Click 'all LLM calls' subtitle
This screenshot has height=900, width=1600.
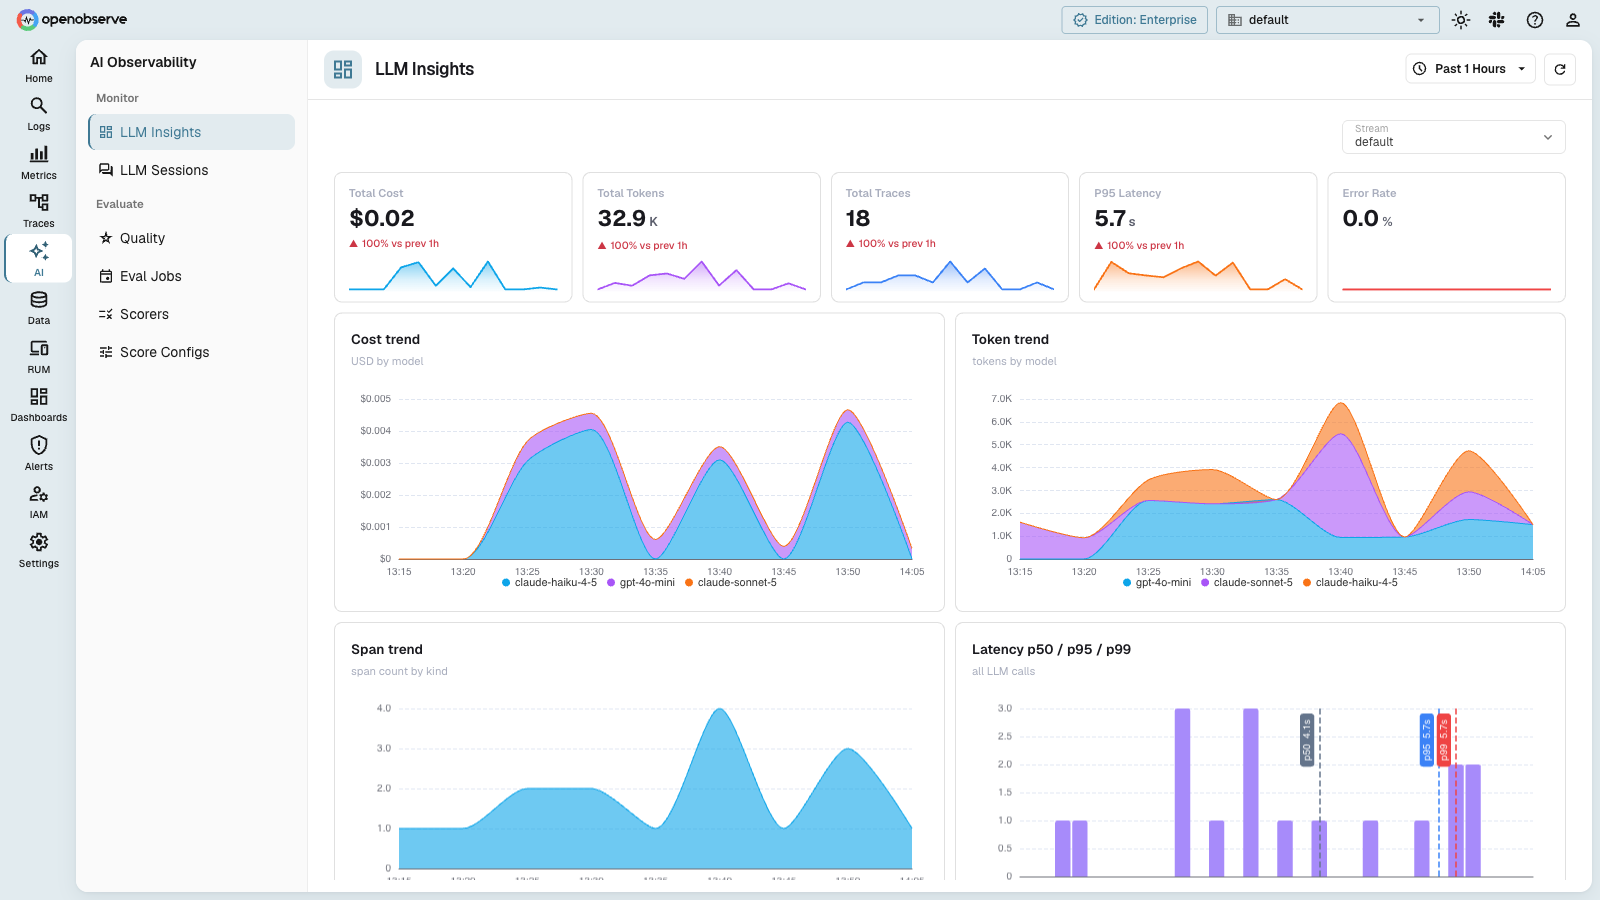[1003, 672]
